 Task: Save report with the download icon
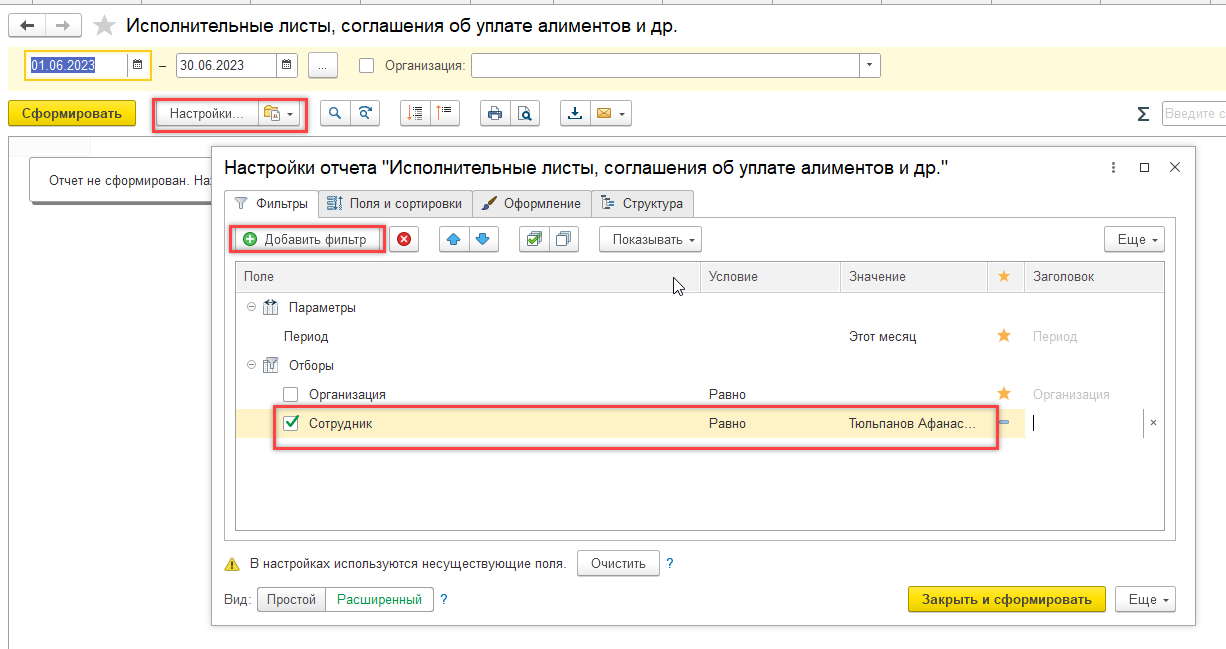point(575,113)
